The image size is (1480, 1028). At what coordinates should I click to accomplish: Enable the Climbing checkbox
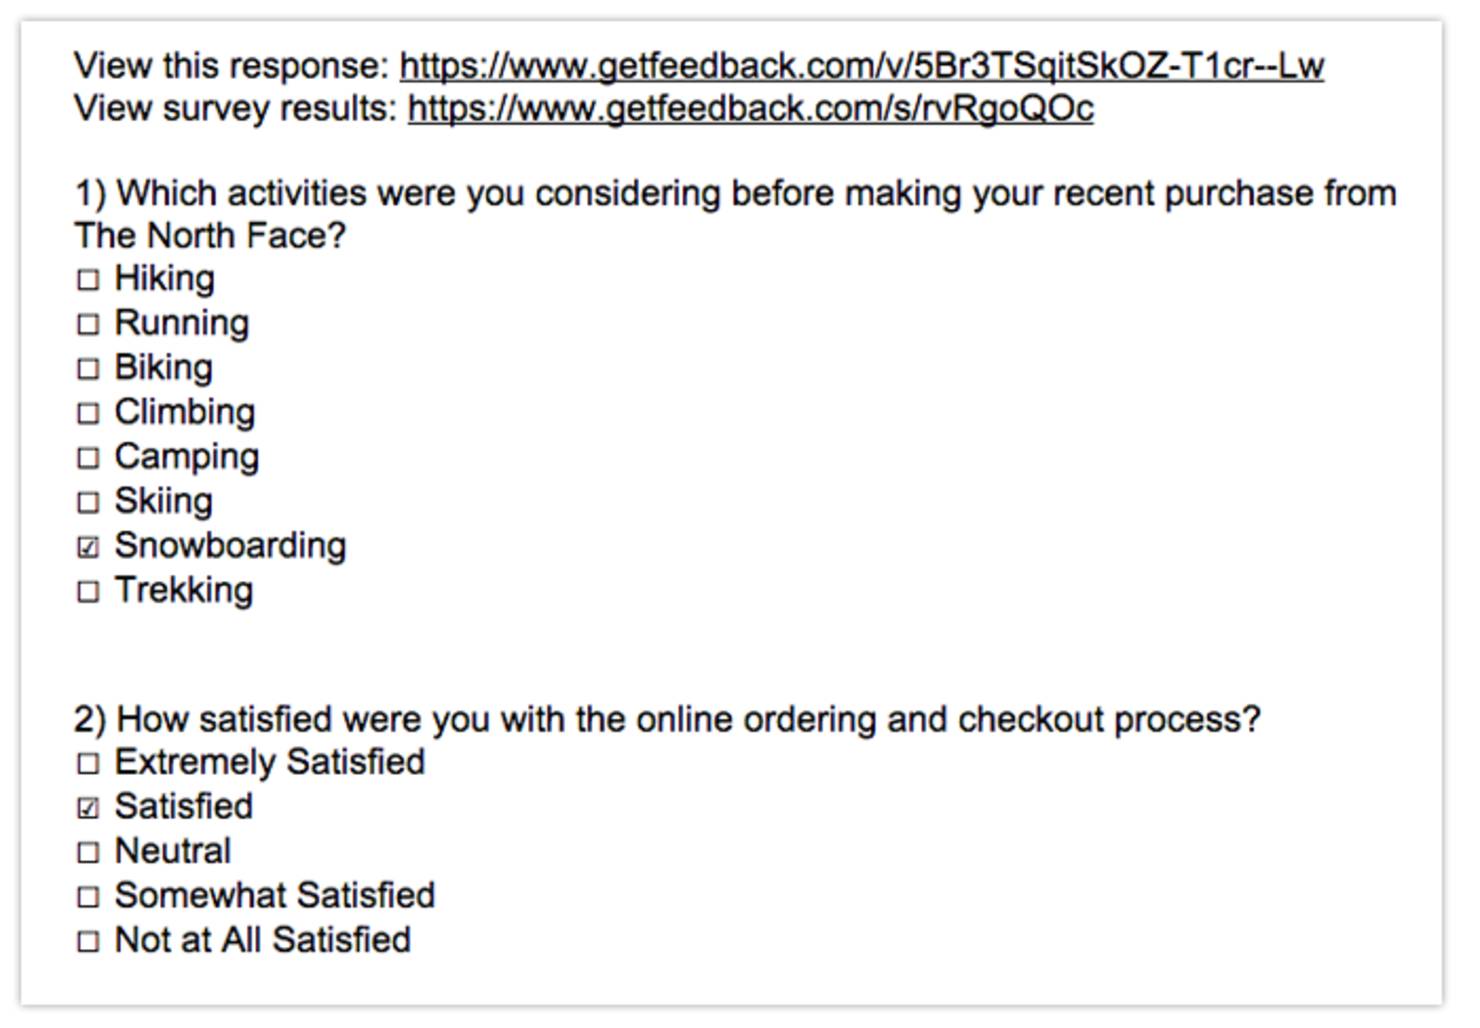click(88, 413)
